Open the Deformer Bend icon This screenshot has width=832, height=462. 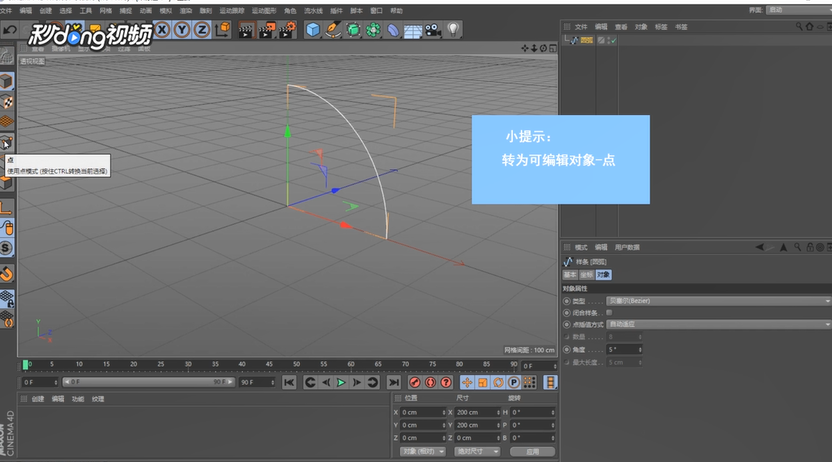coord(393,30)
